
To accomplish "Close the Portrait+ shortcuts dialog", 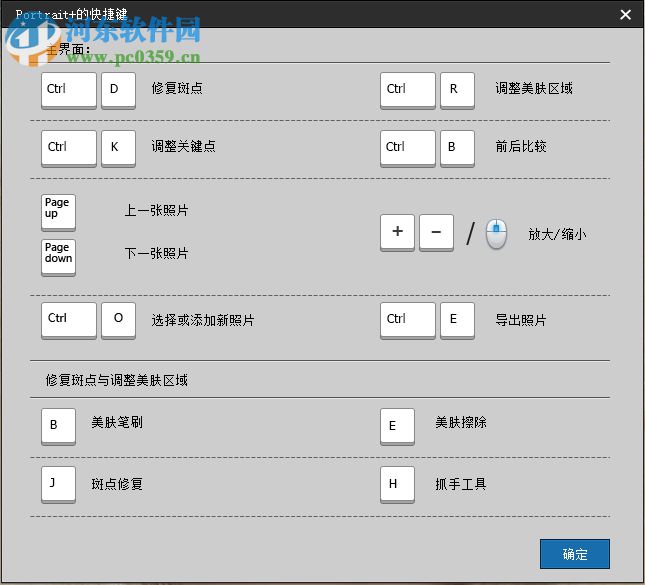I will pyautogui.click(x=626, y=15).
